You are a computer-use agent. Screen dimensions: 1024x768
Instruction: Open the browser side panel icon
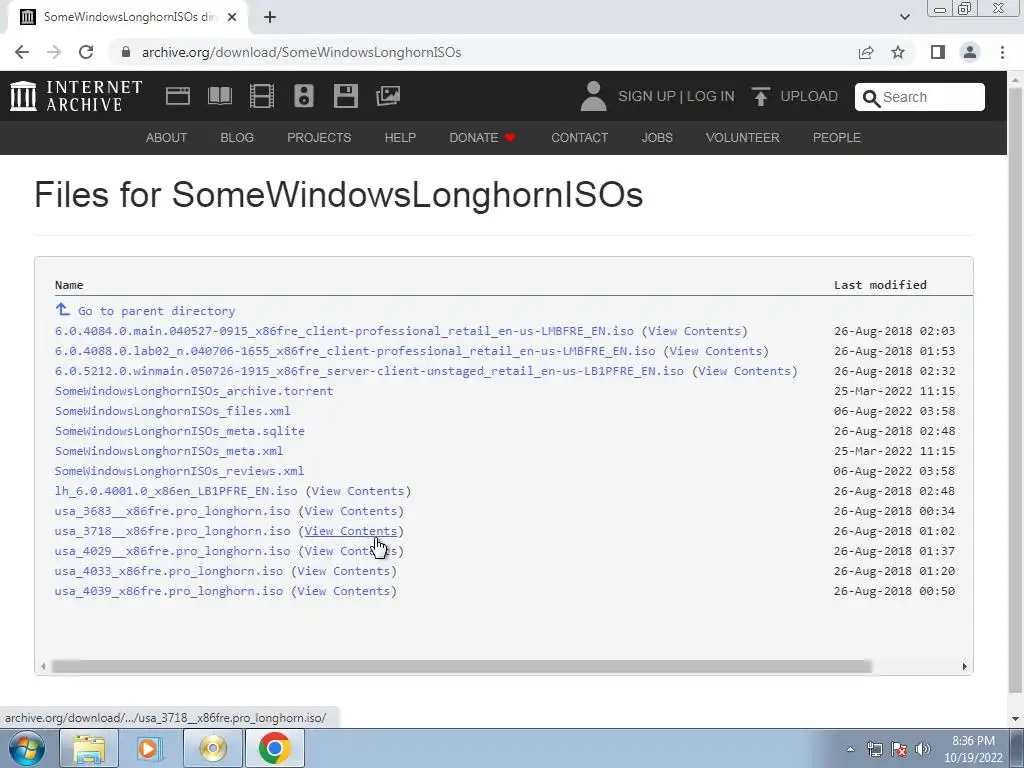pos(938,52)
